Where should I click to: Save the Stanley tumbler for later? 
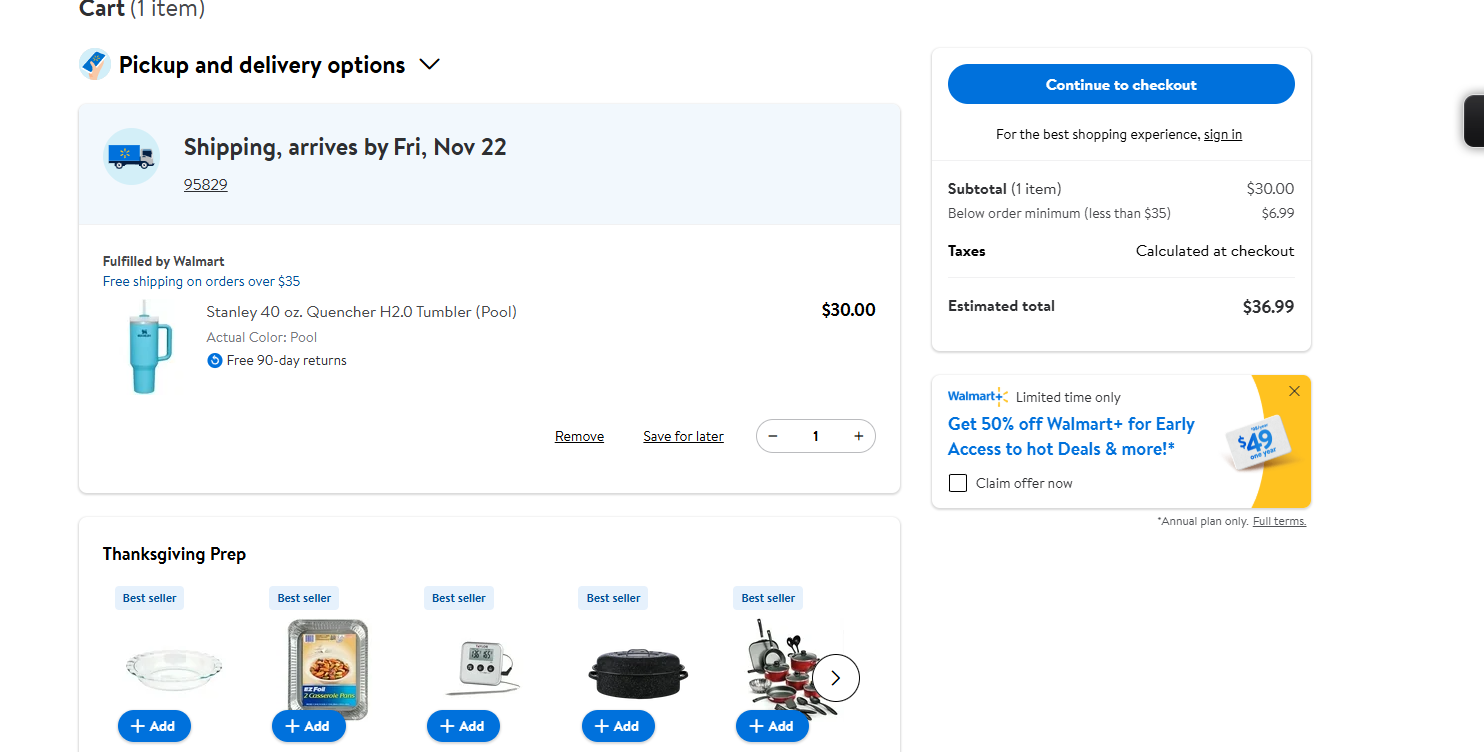683,436
